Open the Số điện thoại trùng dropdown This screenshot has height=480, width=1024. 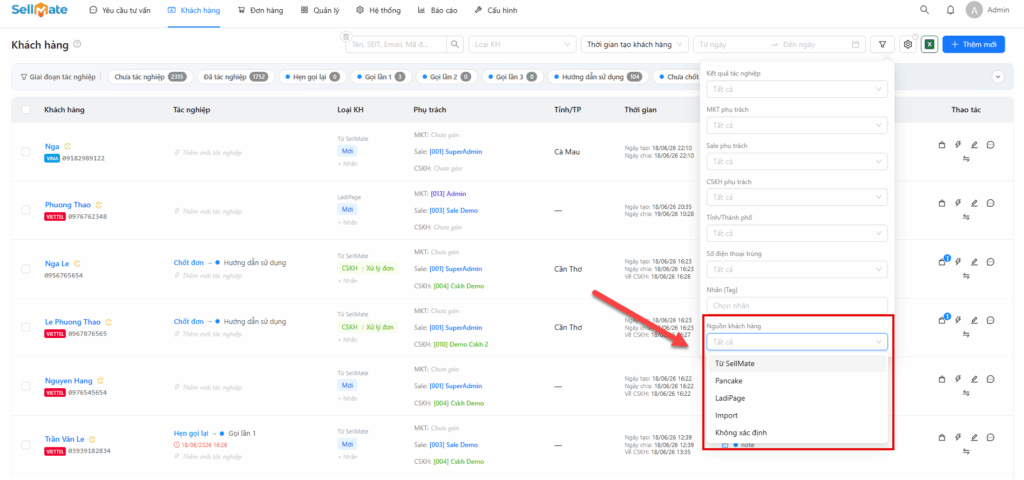(x=797, y=269)
